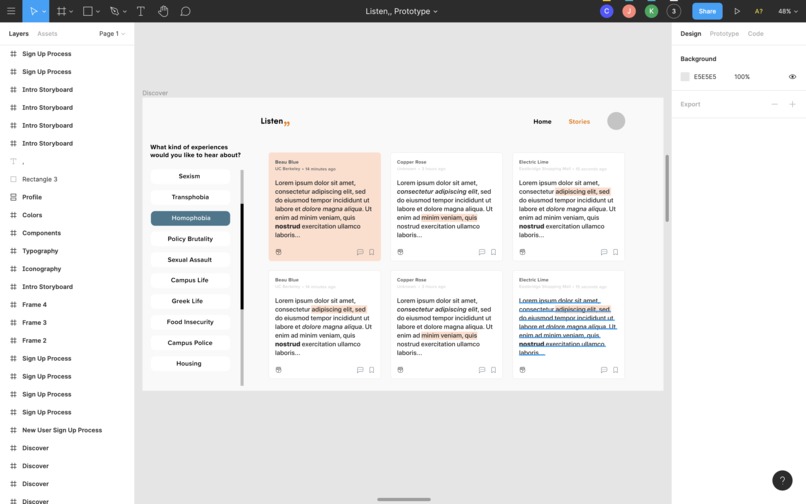Edit the 100% background opacity value
This screenshot has width=806, height=504.
(742, 77)
